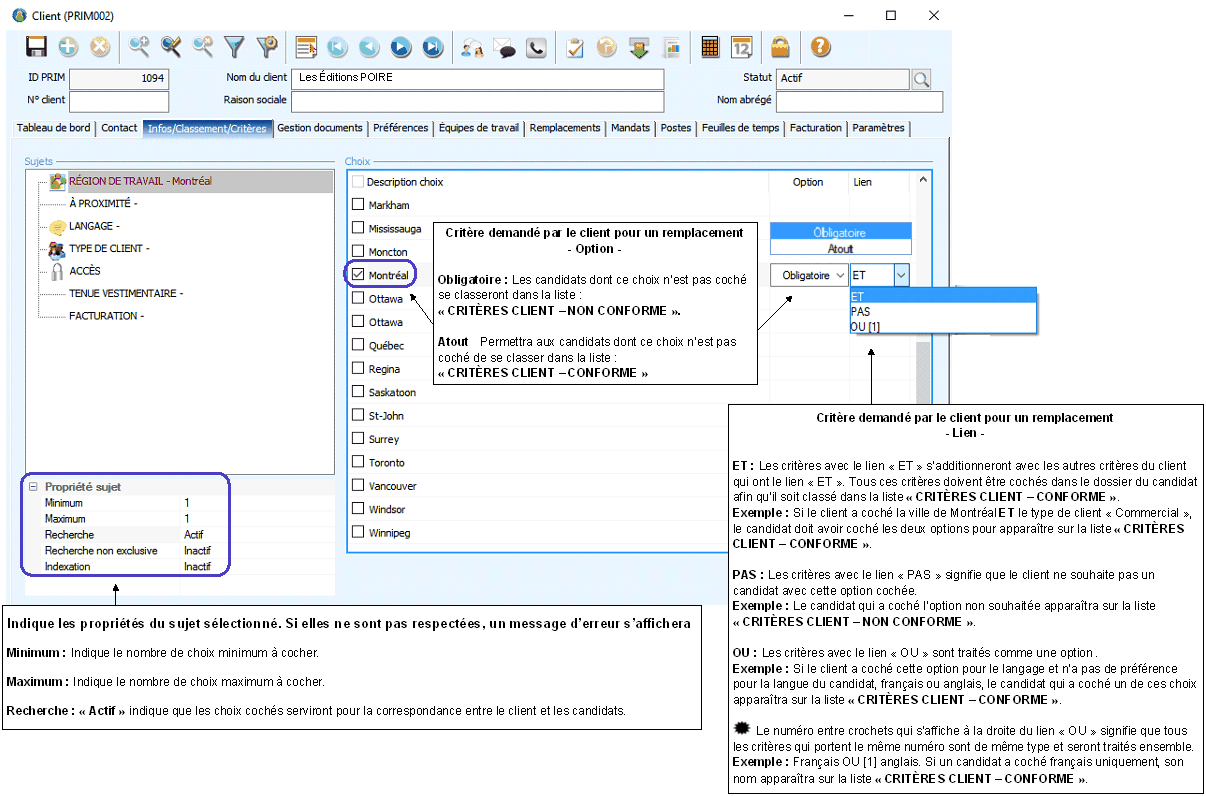Select the LANGAGE subject in tree
The image size is (1206, 796).
94,227
